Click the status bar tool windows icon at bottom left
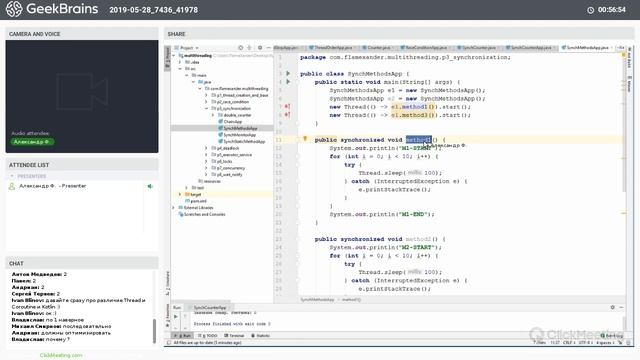The width and height of the screenshot is (640, 360). (169, 343)
